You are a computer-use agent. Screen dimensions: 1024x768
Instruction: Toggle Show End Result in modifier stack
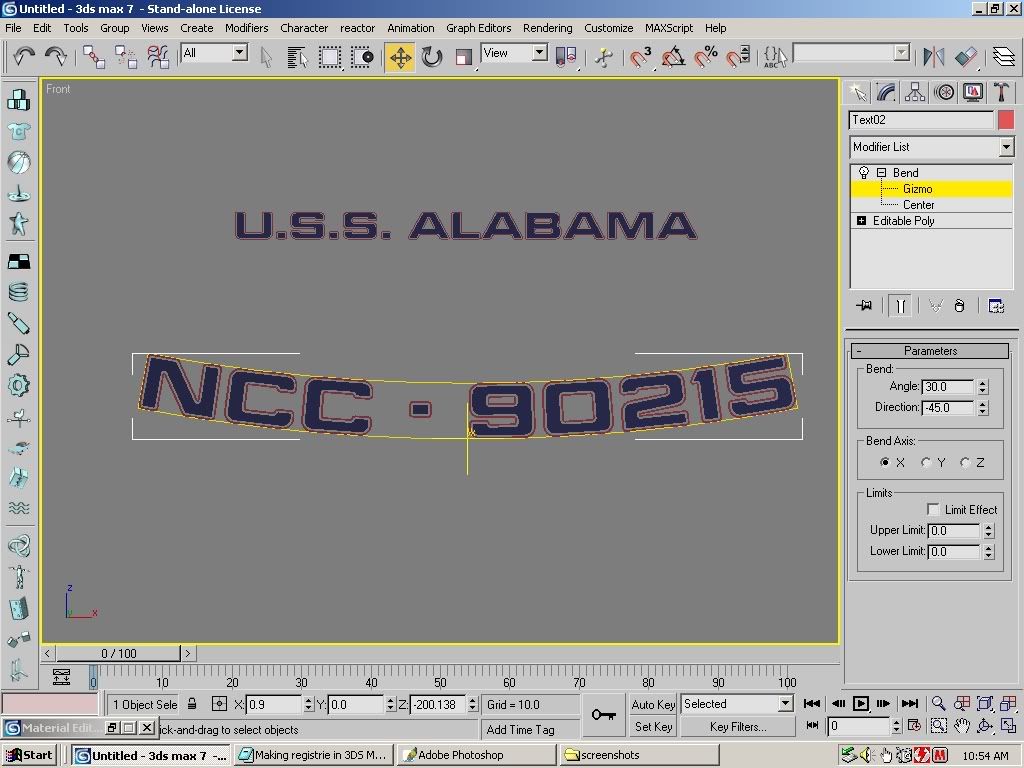pyautogui.click(x=900, y=306)
